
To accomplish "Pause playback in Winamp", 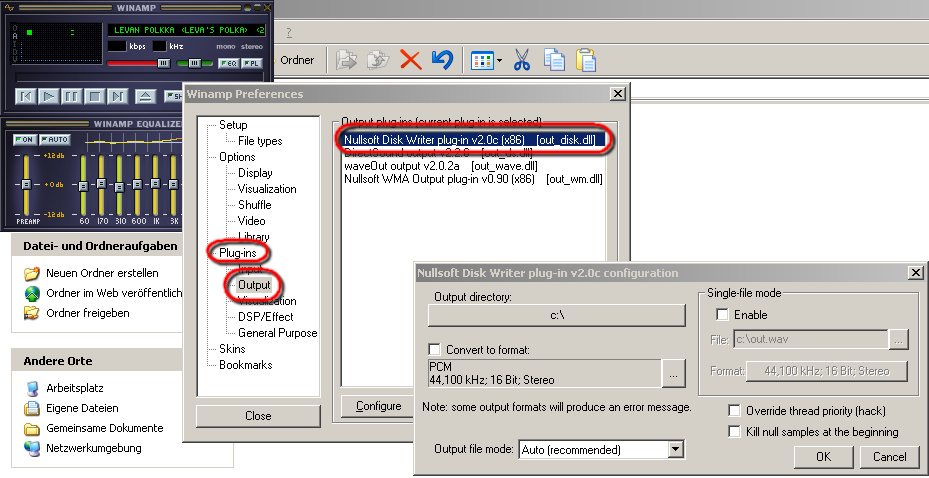I will 71,96.
